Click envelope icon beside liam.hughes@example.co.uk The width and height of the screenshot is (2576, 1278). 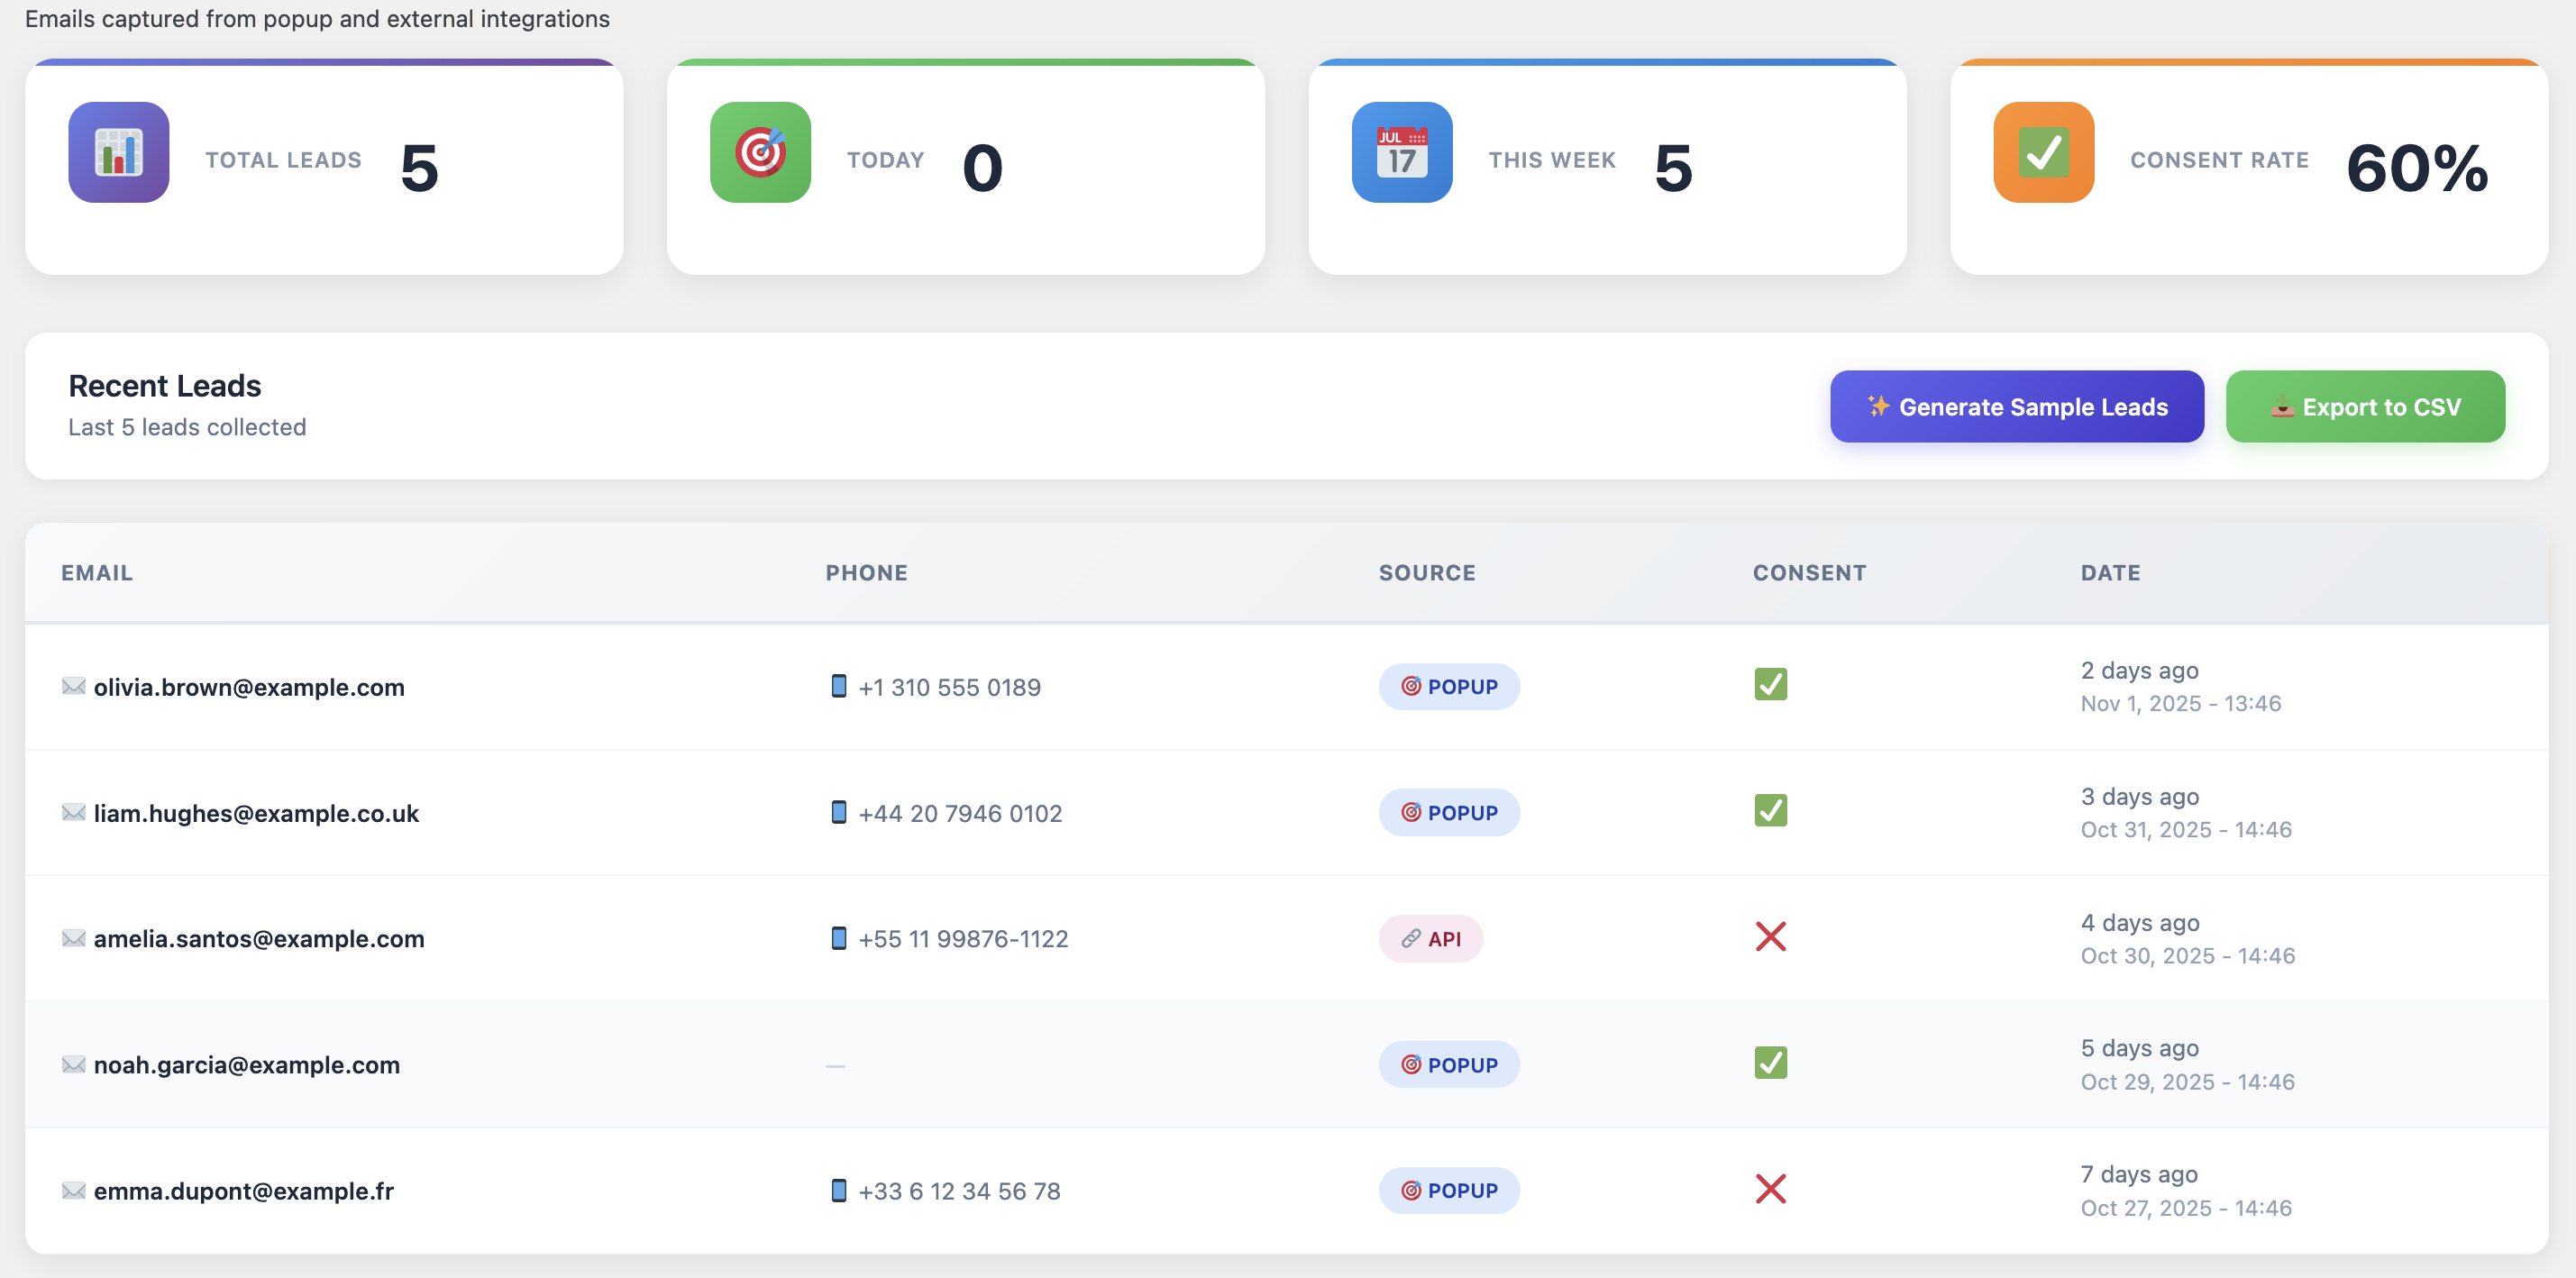(73, 812)
